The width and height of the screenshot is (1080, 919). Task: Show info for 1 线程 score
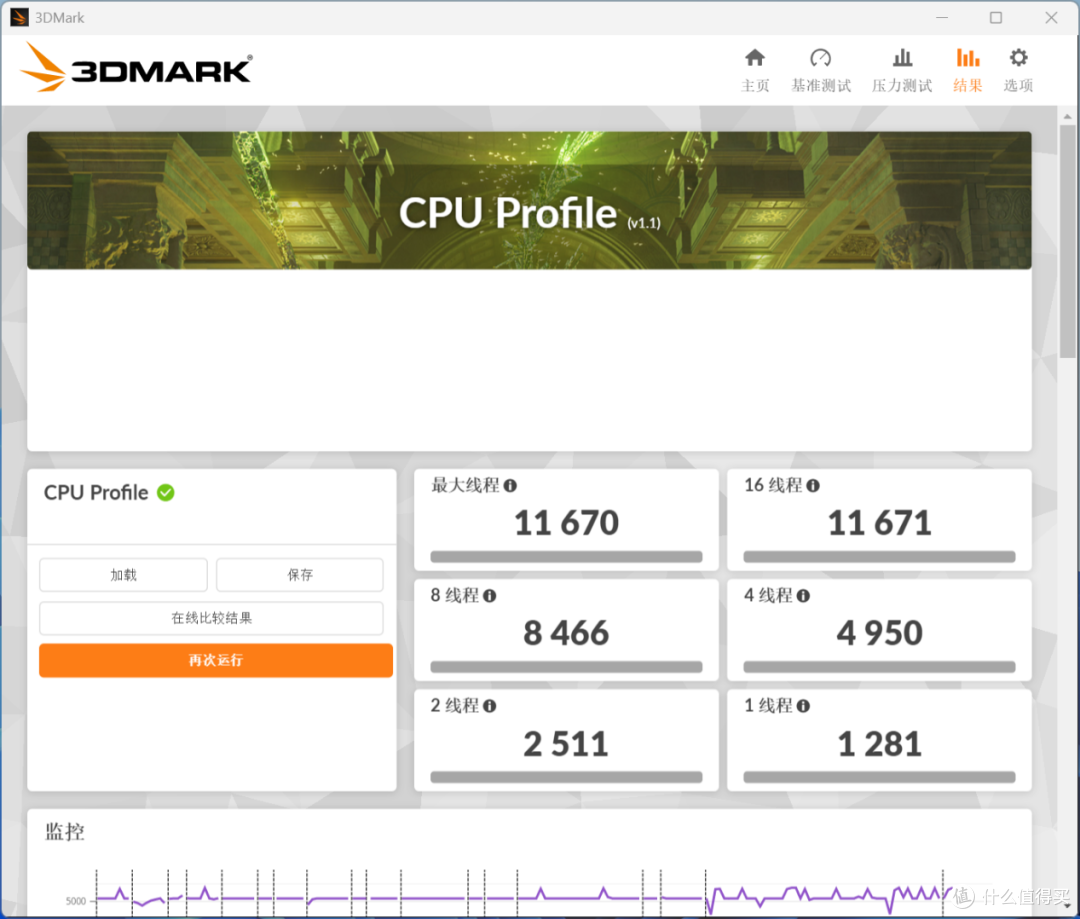tap(803, 706)
